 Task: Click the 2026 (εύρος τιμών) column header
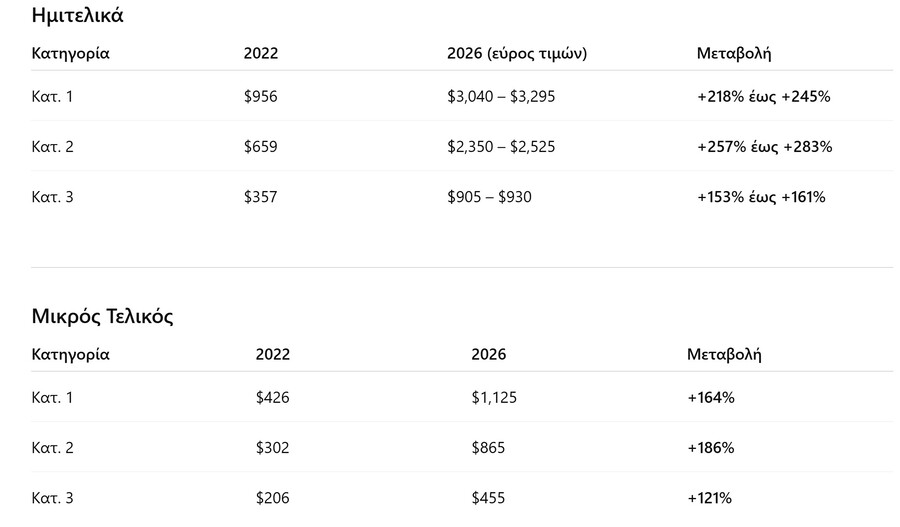coord(516,54)
